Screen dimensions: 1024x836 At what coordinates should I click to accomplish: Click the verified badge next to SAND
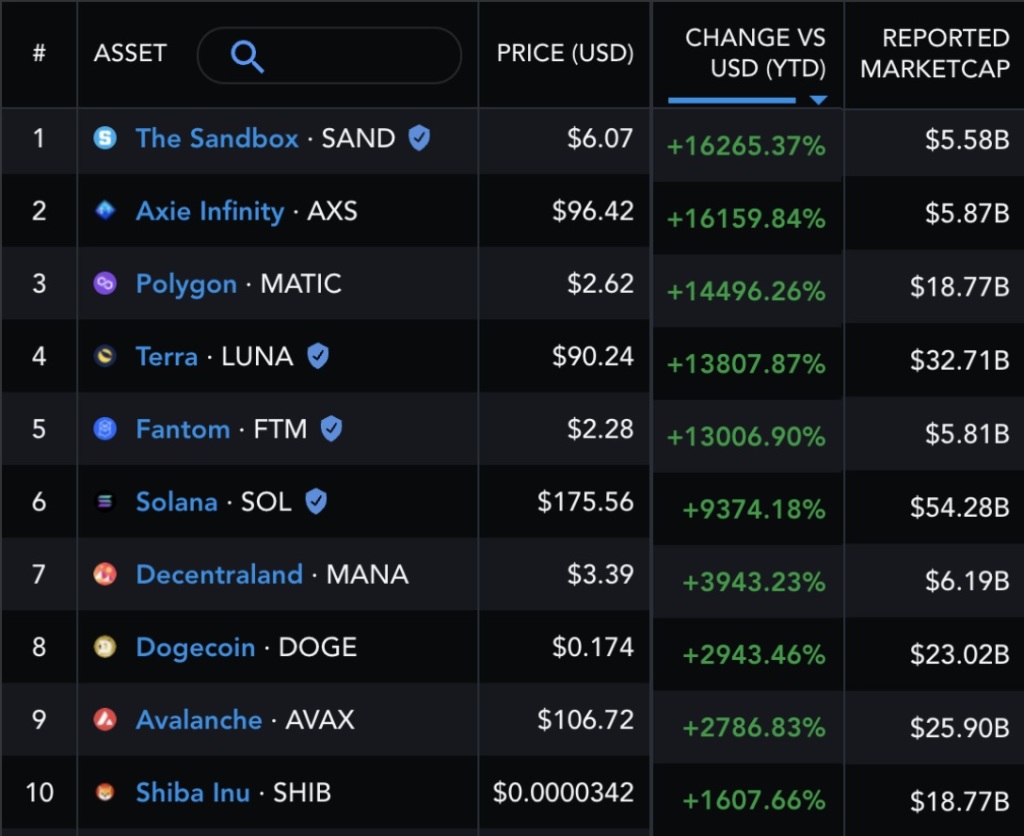[419, 139]
